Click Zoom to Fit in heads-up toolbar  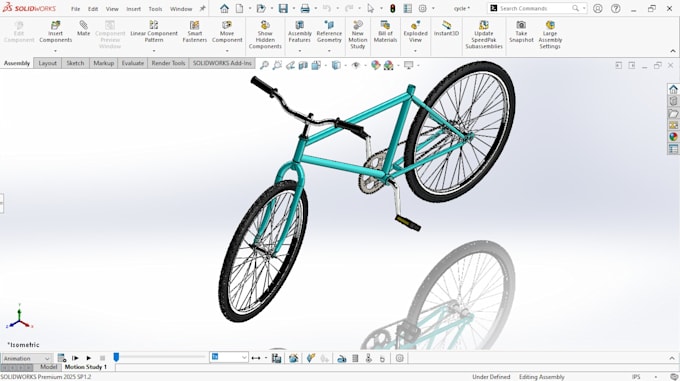(x=264, y=65)
